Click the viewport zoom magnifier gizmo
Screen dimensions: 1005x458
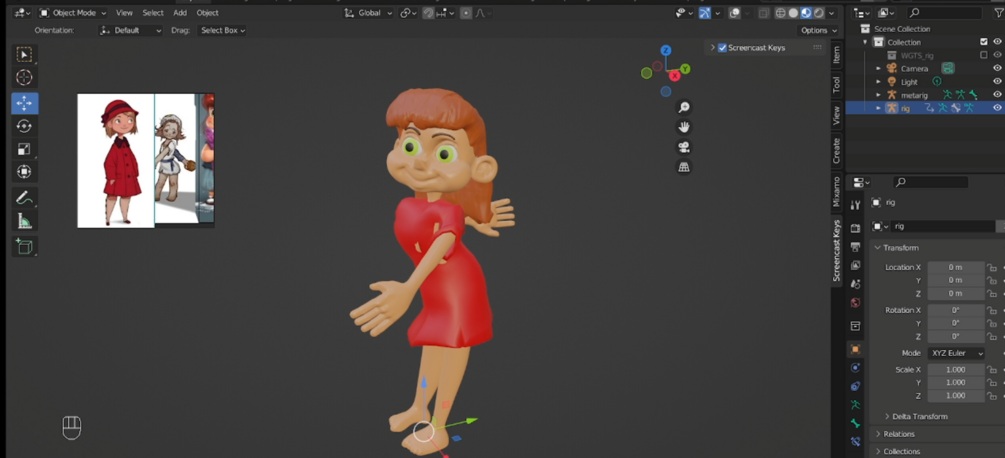click(684, 108)
